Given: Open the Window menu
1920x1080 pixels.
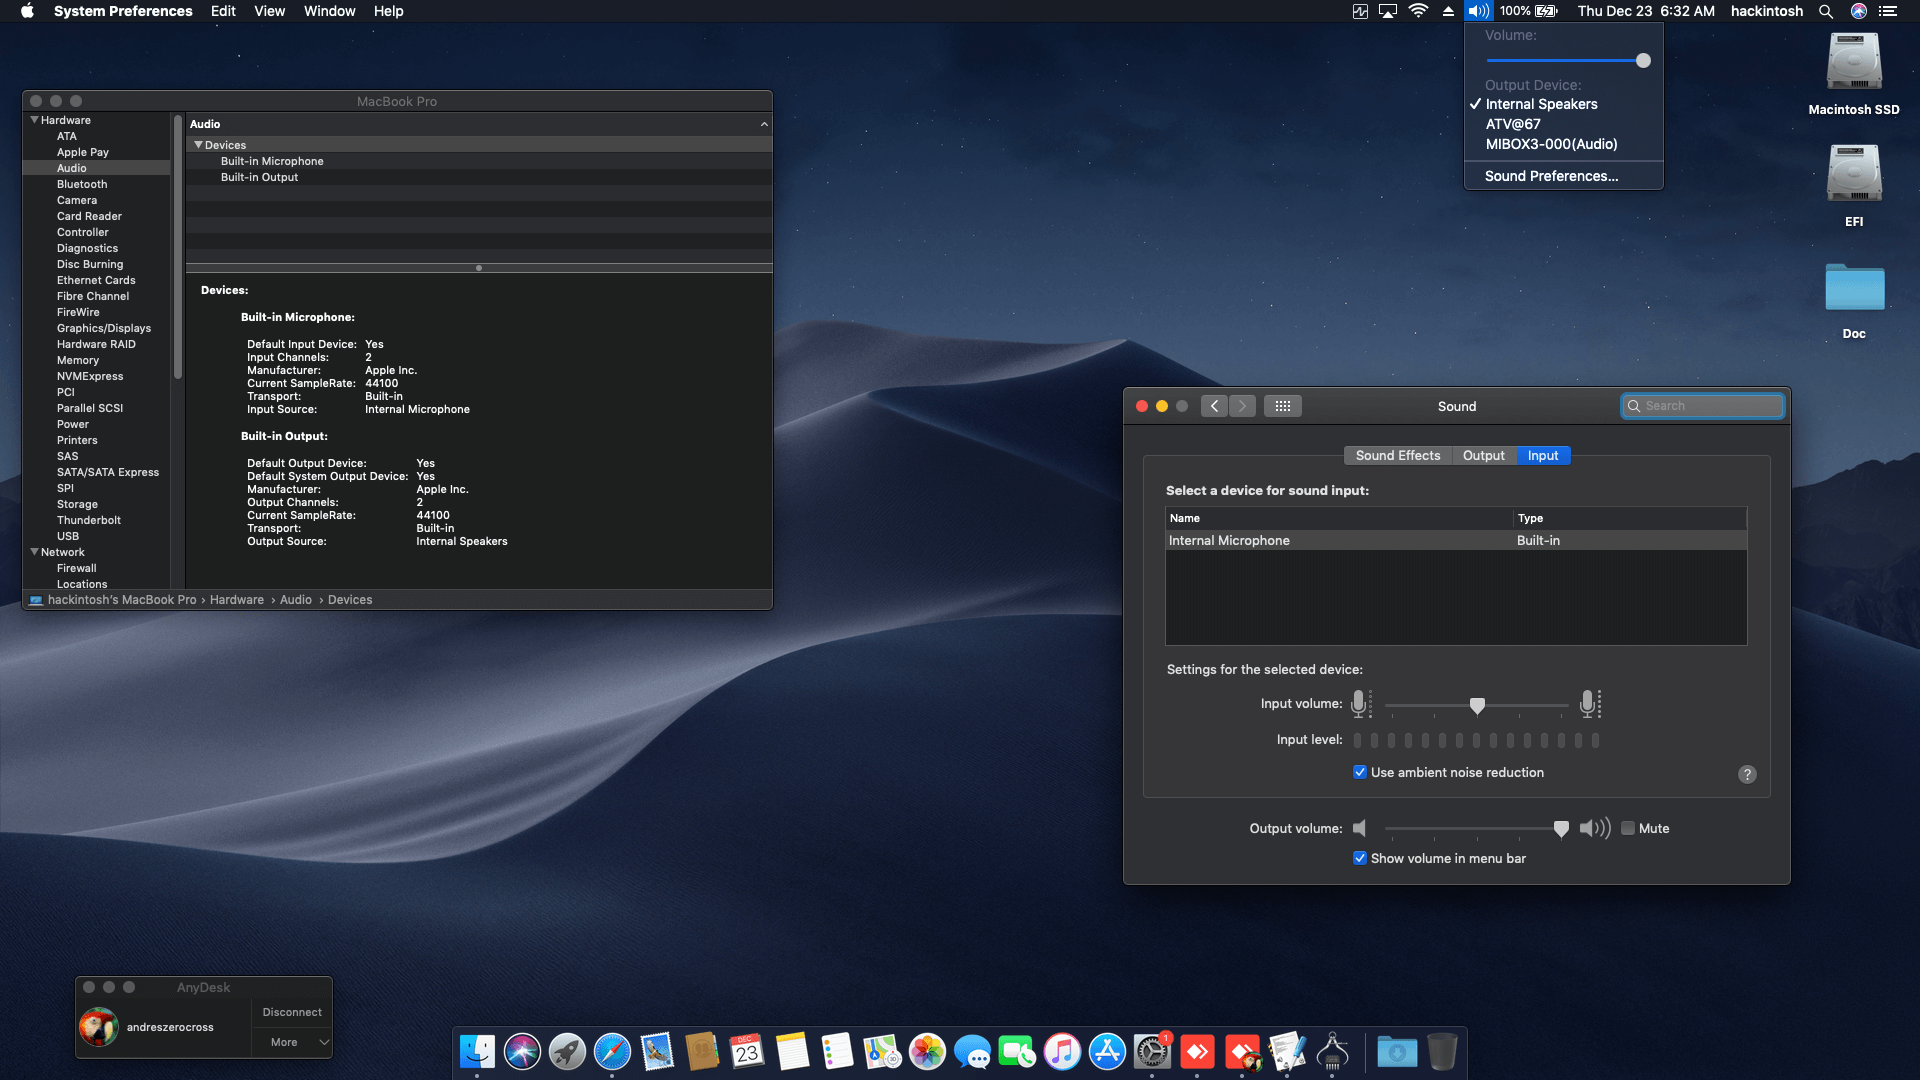Looking at the screenshot, I should coord(329,11).
